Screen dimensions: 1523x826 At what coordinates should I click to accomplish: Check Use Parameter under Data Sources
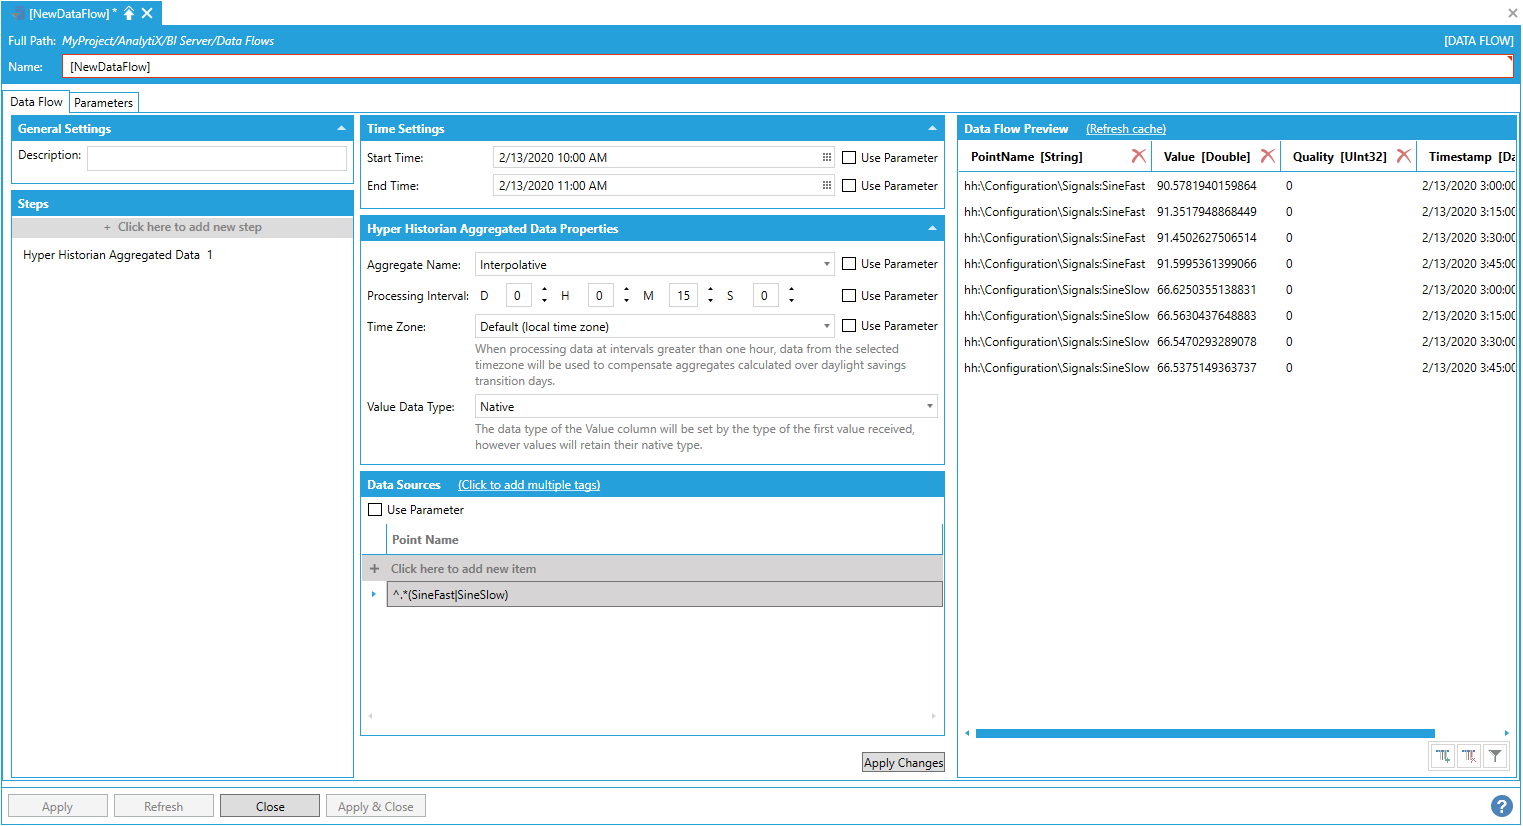[x=375, y=510]
